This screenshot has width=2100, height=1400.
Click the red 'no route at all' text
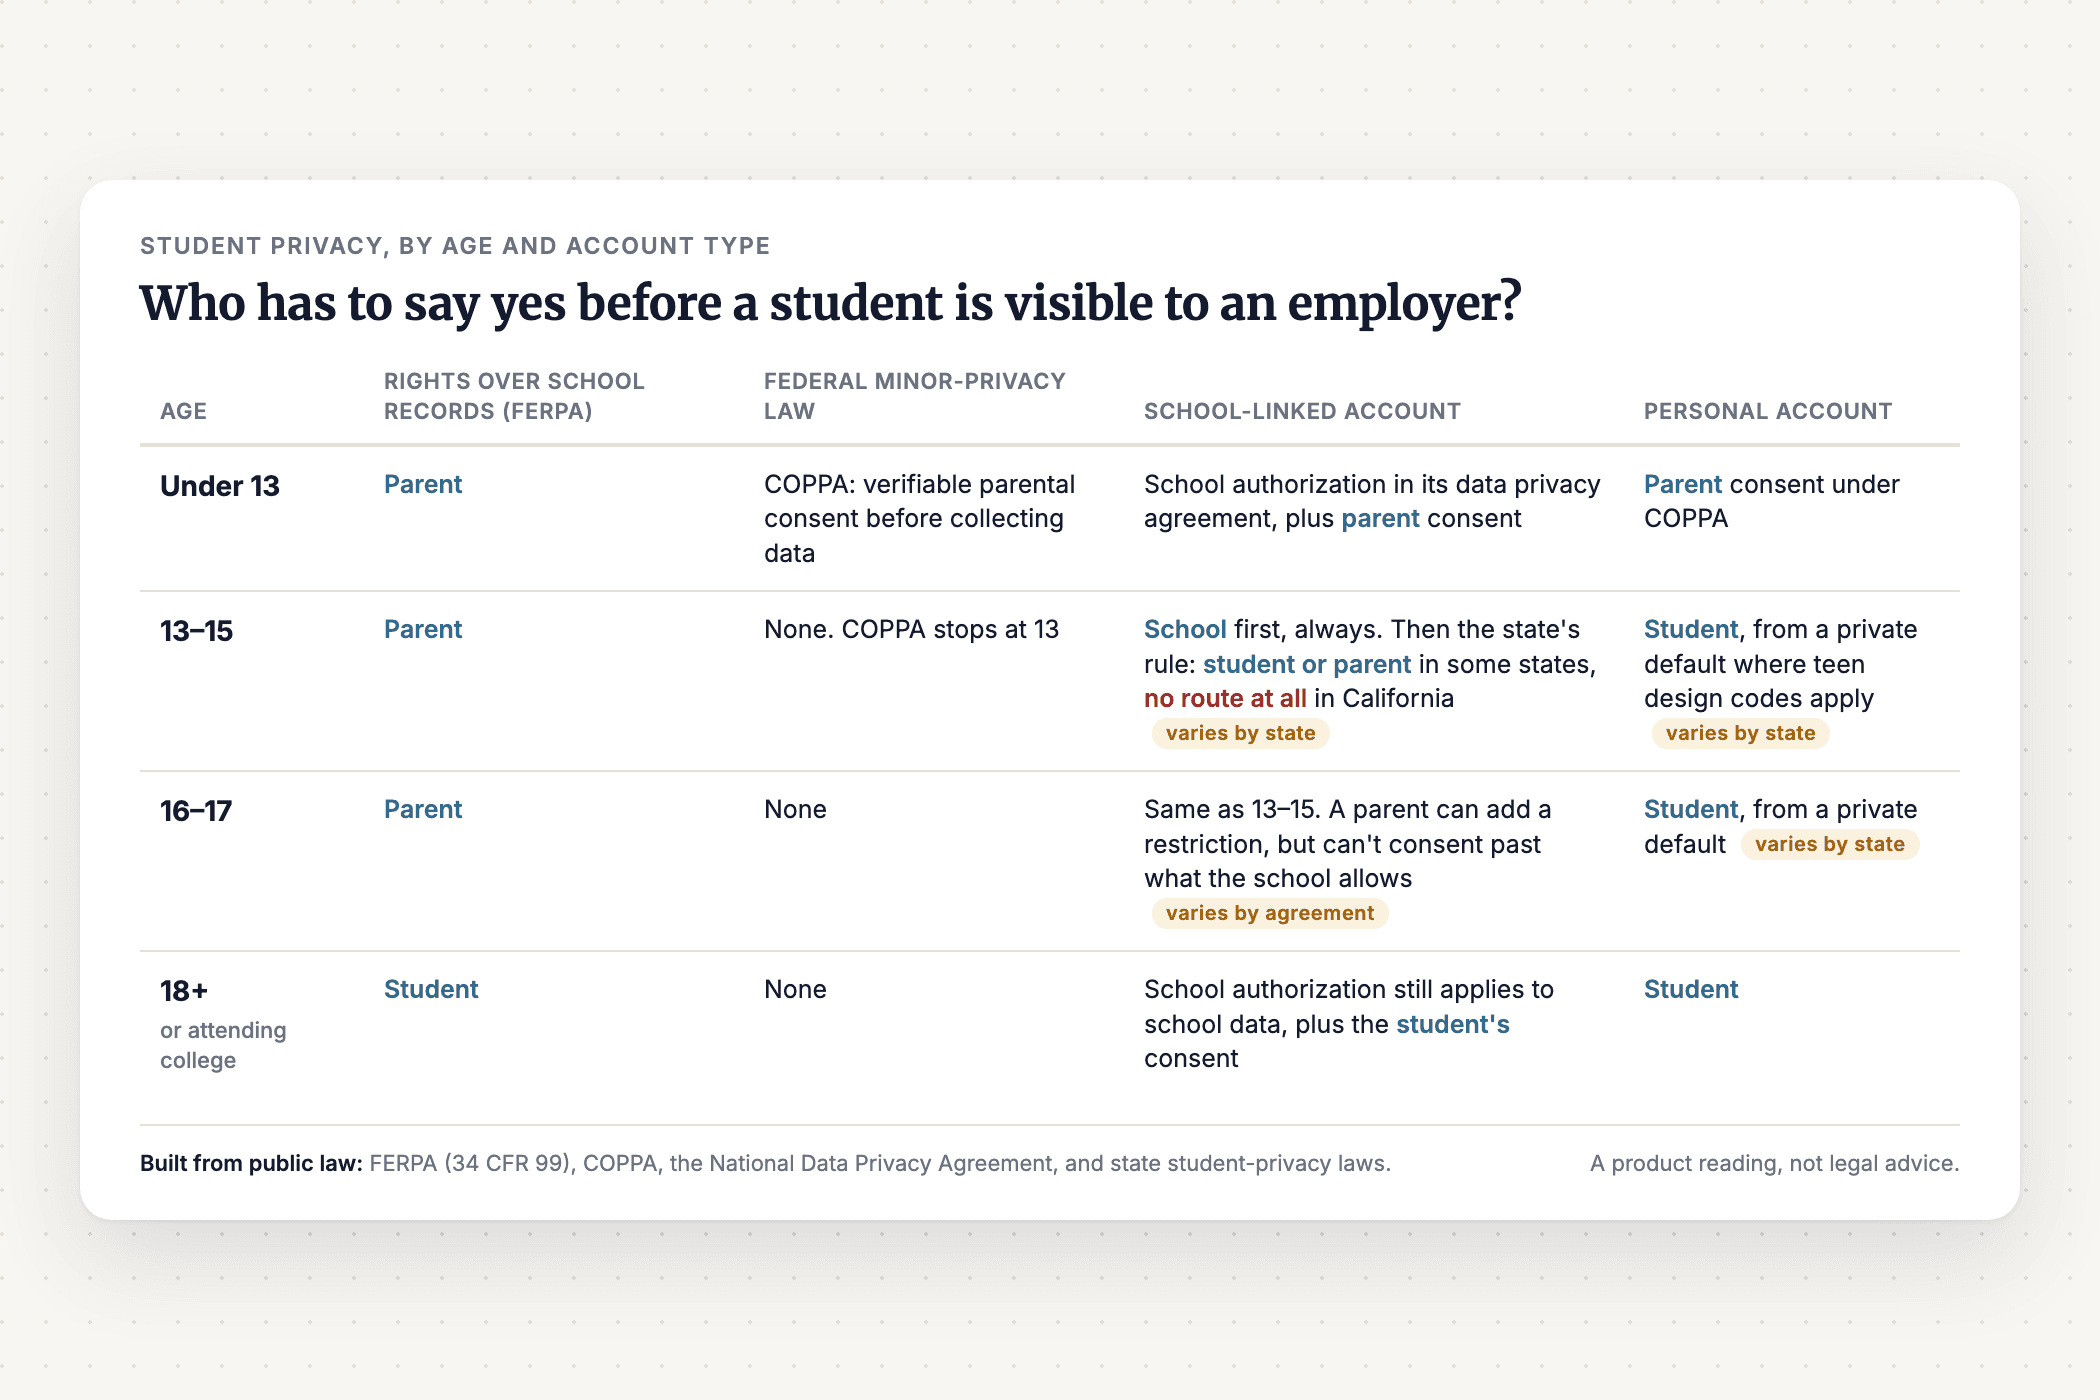pyautogui.click(x=1225, y=699)
